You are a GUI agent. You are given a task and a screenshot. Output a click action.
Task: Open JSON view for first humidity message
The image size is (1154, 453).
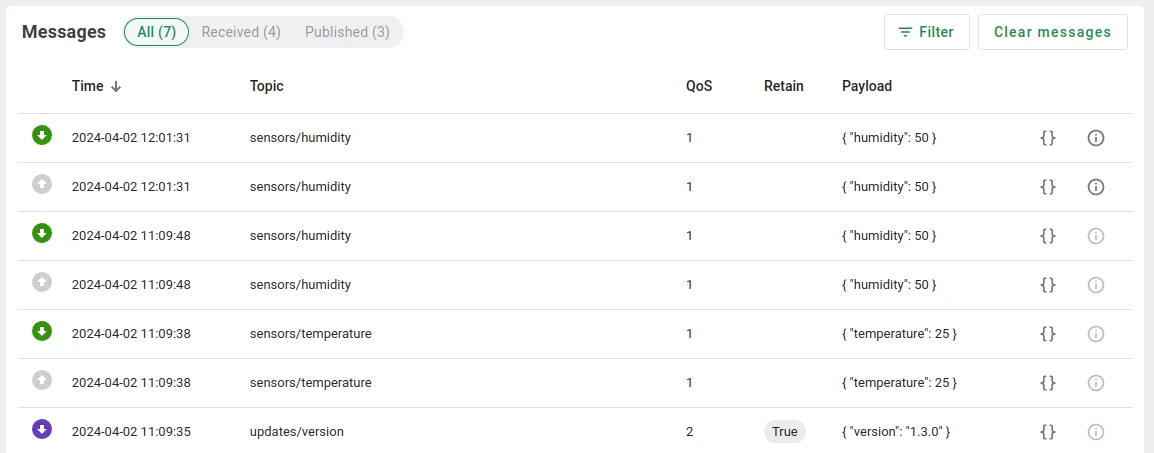1048,138
